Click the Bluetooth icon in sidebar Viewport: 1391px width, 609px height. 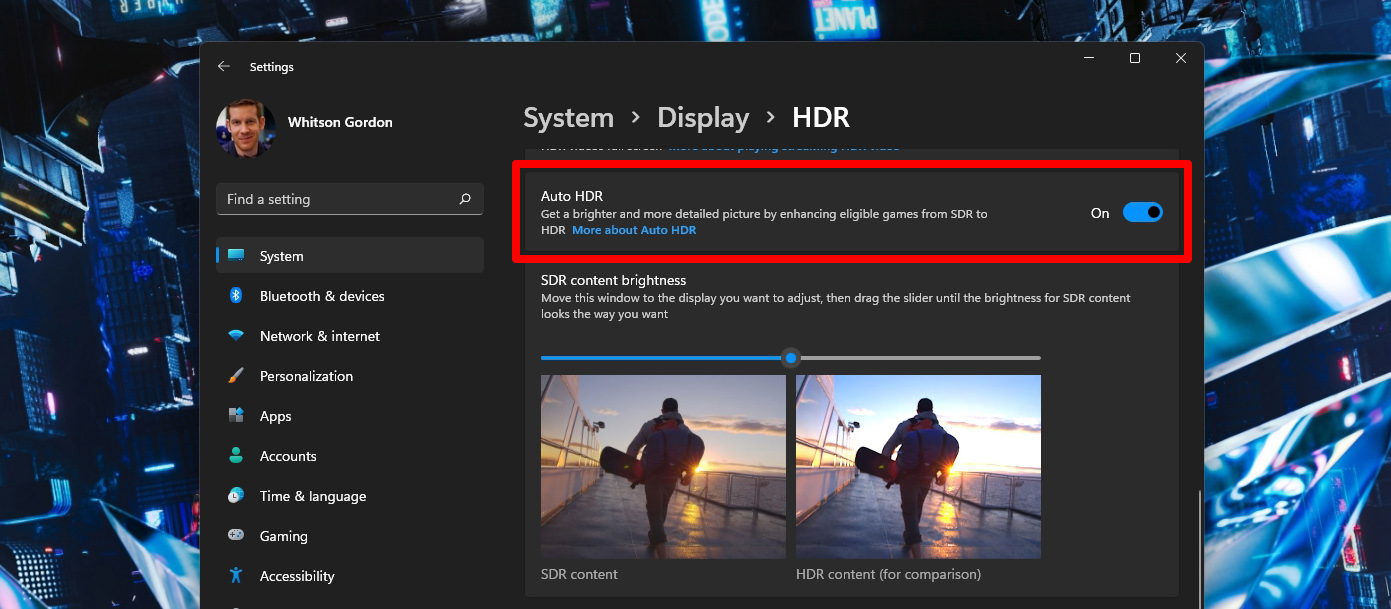click(236, 296)
